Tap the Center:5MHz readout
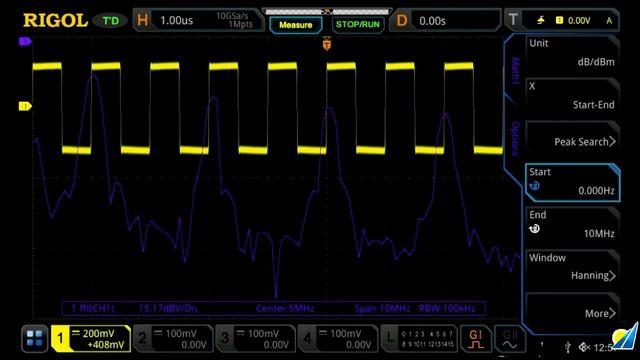 click(x=285, y=308)
